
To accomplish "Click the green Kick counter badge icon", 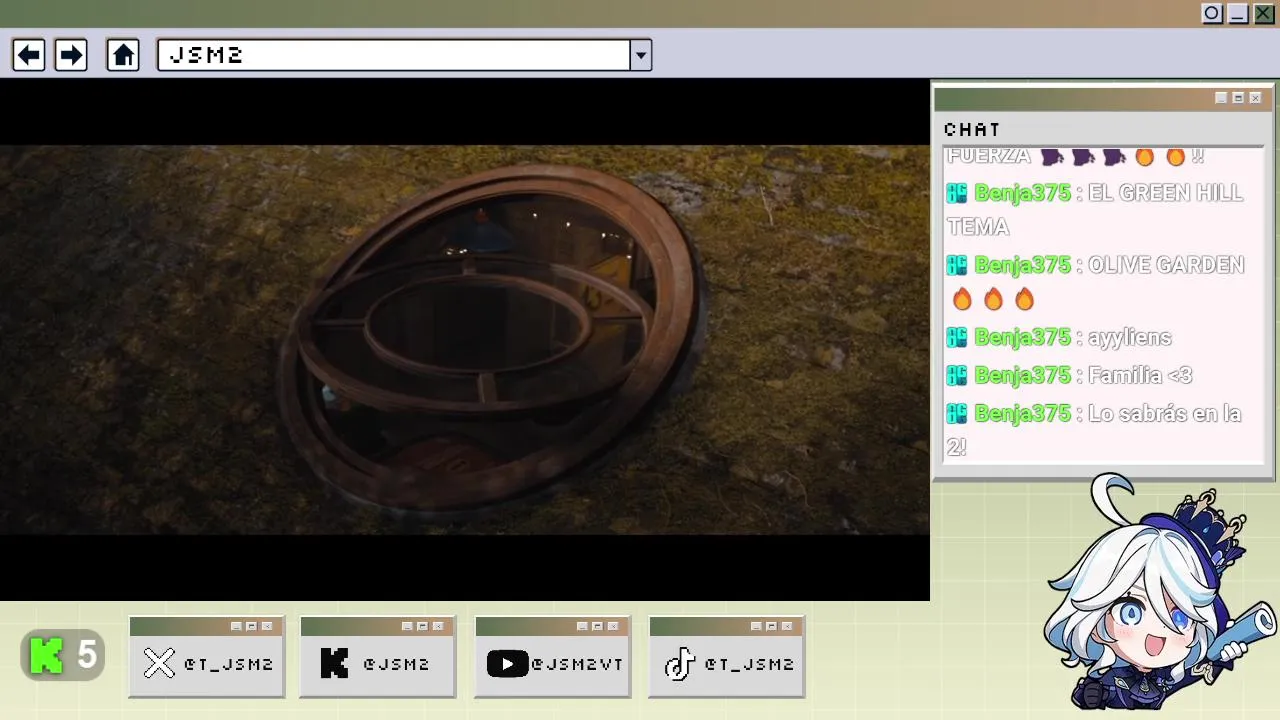I will [46, 656].
